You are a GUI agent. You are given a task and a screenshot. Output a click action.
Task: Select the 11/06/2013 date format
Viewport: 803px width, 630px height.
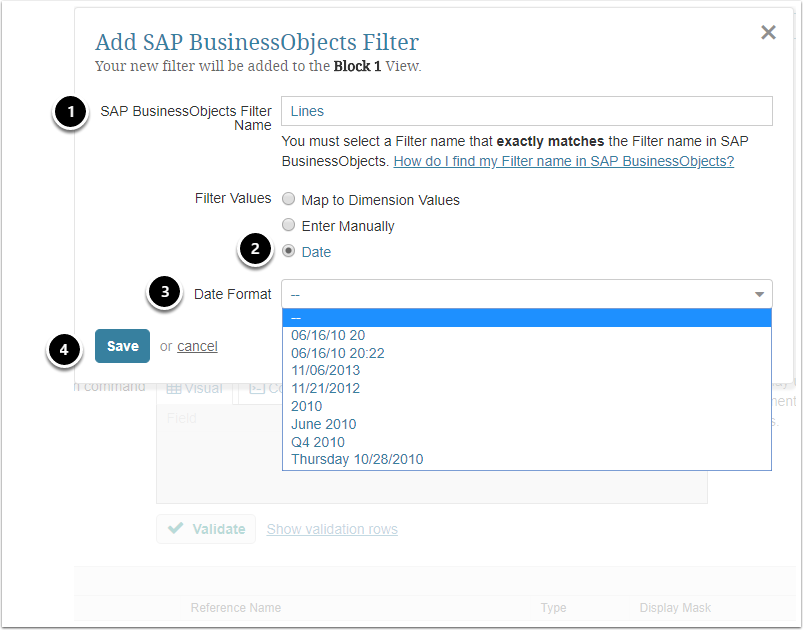click(526, 370)
